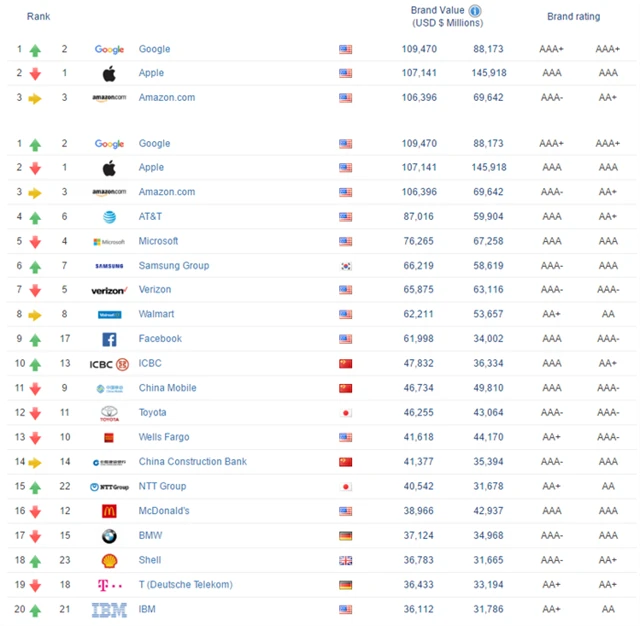
Task: Click the South Korea flag for Samsung
Action: 346,266
